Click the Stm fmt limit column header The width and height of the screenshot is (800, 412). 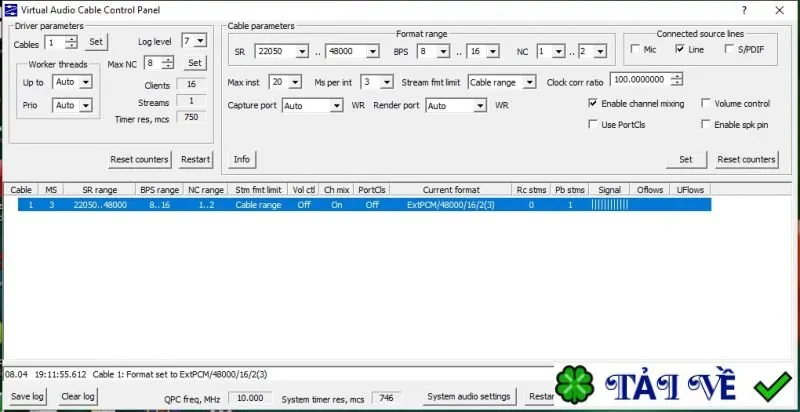click(x=258, y=190)
